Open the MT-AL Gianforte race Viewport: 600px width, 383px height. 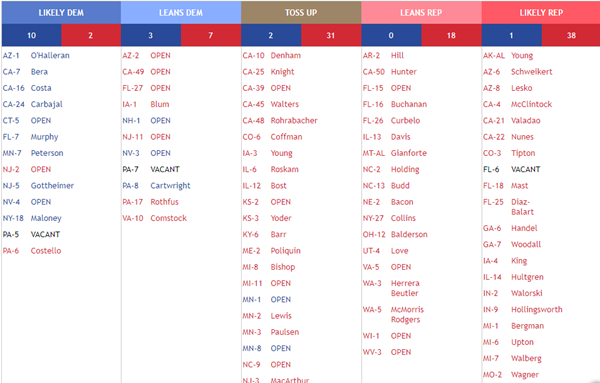point(395,153)
